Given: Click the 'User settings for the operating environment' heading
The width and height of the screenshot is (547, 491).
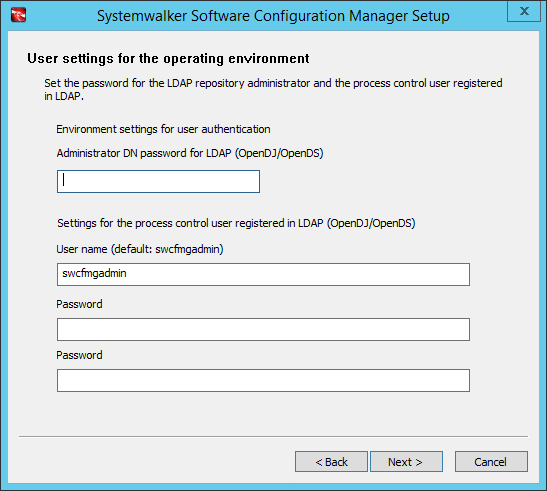Looking at the screenshot, I should (x=168, y=58).
